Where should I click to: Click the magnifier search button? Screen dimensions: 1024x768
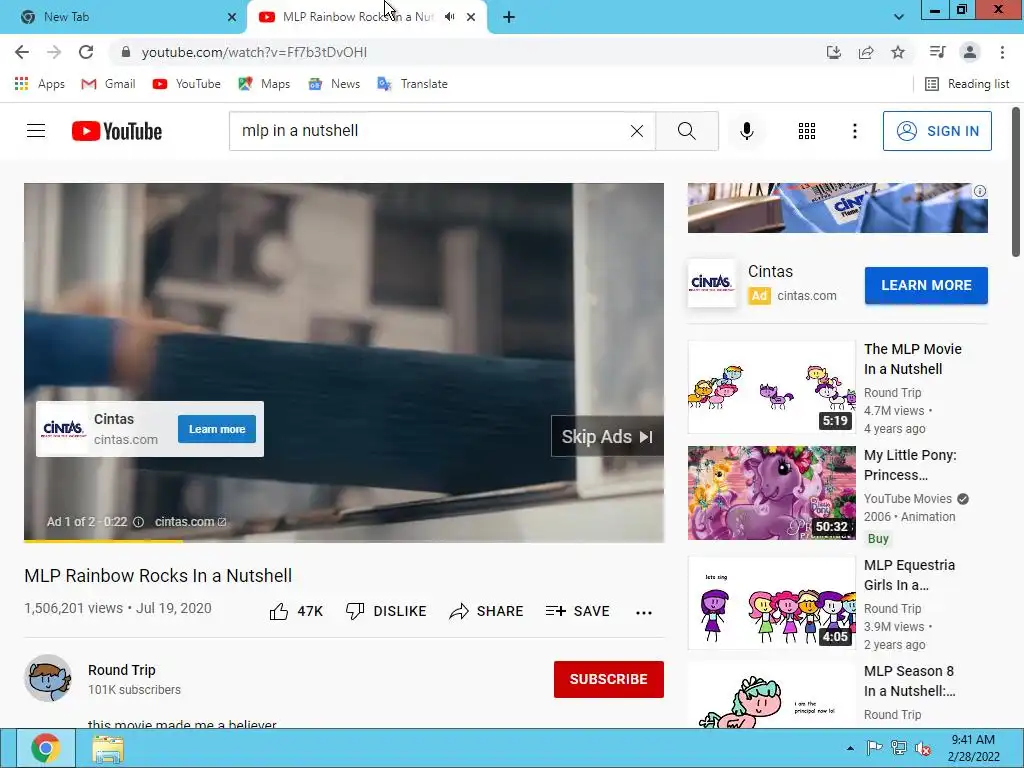(x=686, y=131)
